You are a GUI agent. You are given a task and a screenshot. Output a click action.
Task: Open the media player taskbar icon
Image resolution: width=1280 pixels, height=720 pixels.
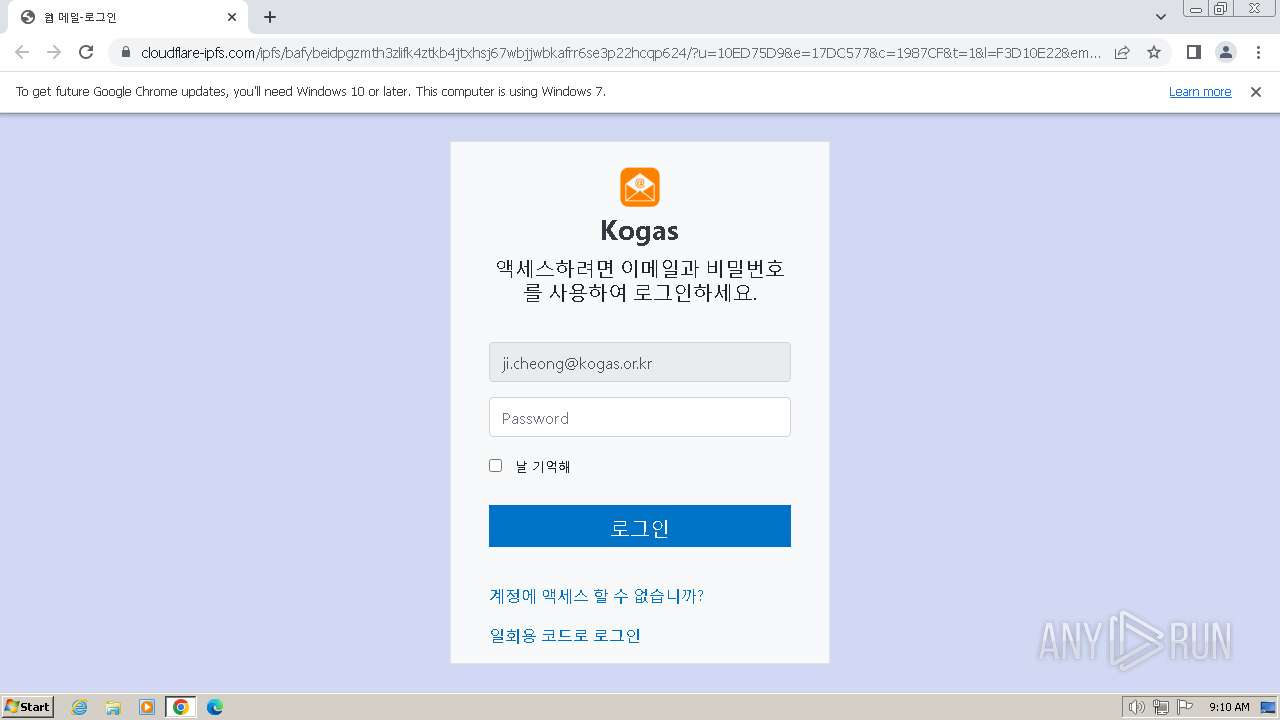[x=147, y=707]
